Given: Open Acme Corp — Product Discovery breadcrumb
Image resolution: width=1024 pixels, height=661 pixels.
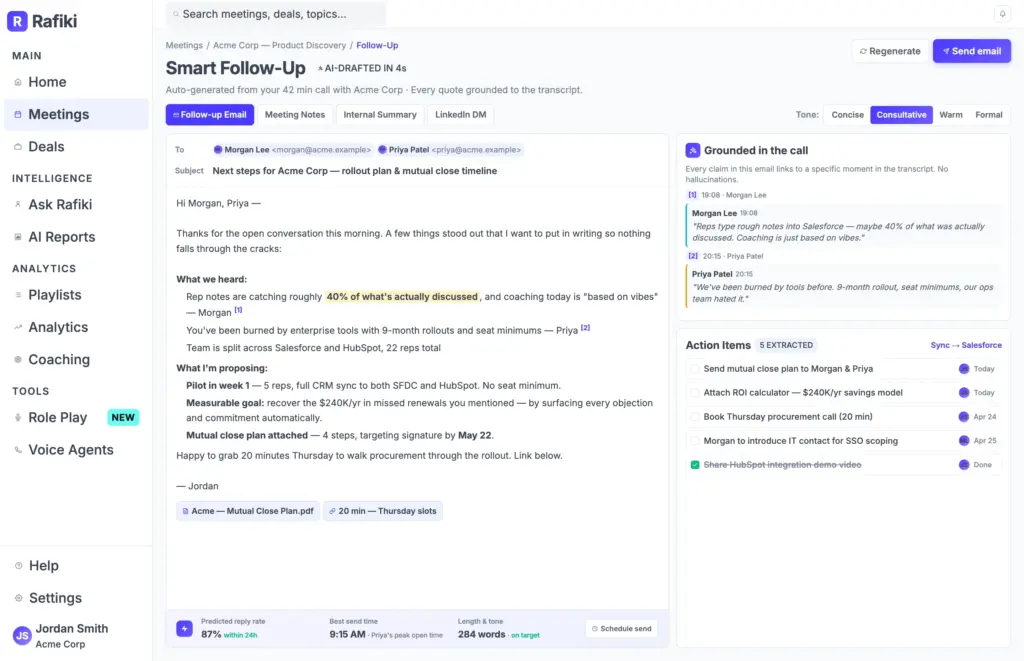Looking at the screenshot, I should pos(280,45).
